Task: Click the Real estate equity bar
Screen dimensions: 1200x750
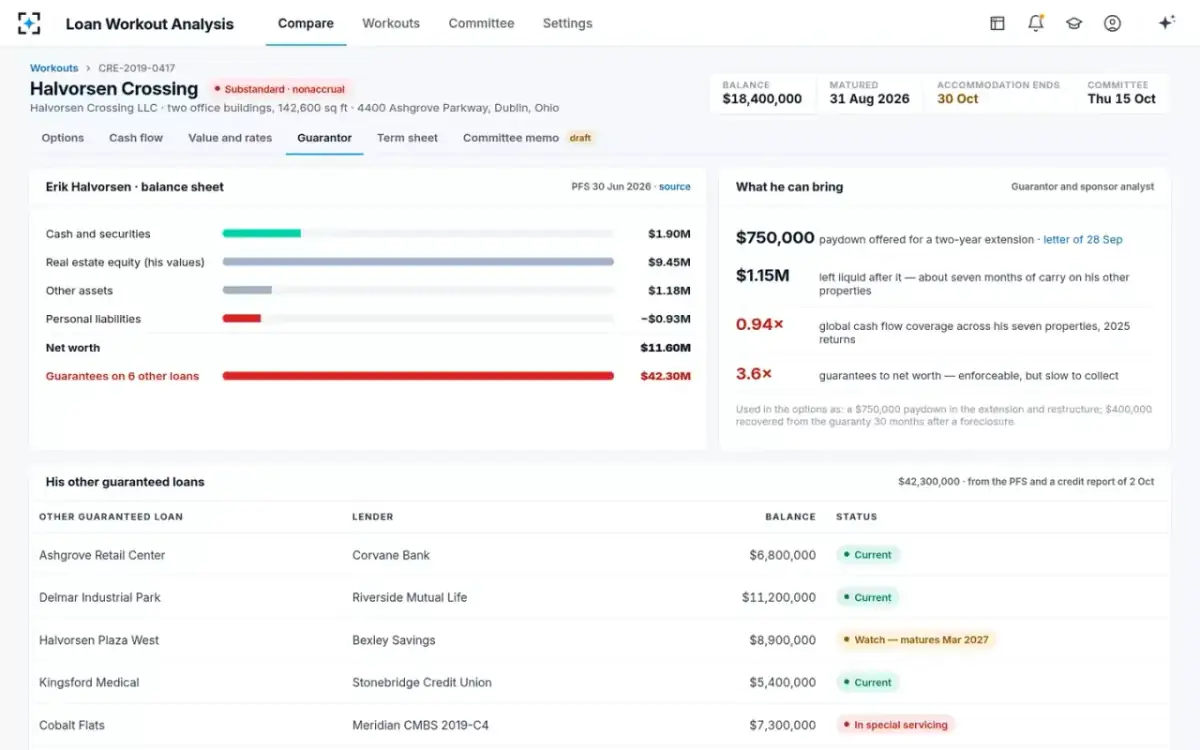Action: (x=418, y=262)
